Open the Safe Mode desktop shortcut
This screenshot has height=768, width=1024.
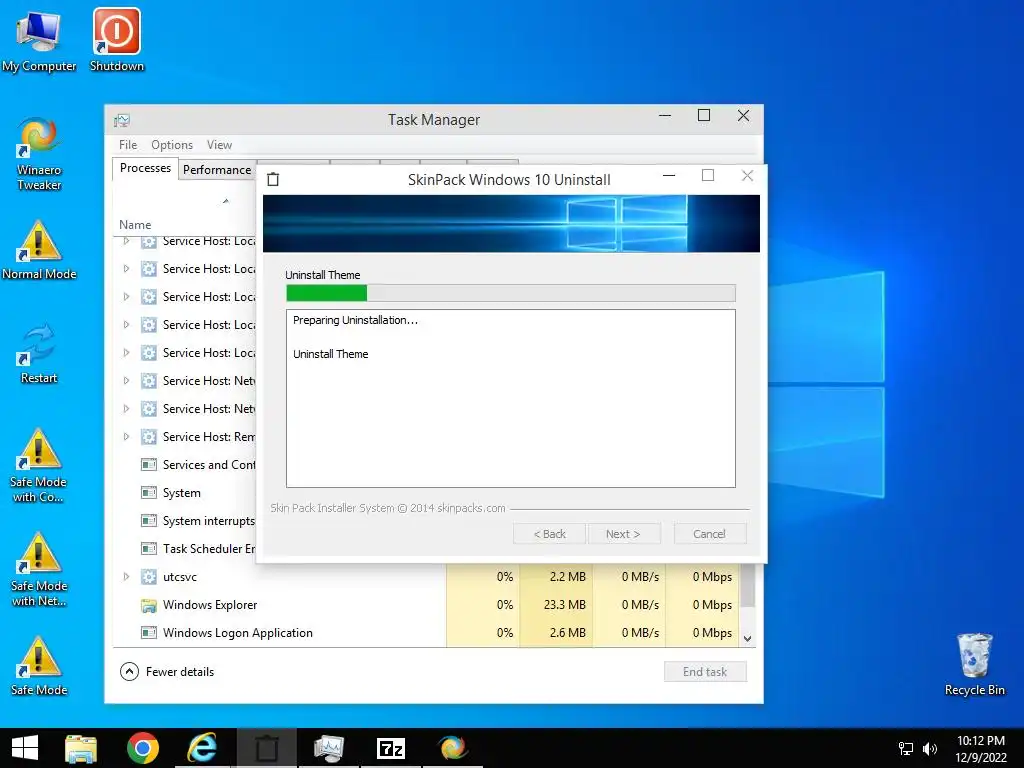39,666
